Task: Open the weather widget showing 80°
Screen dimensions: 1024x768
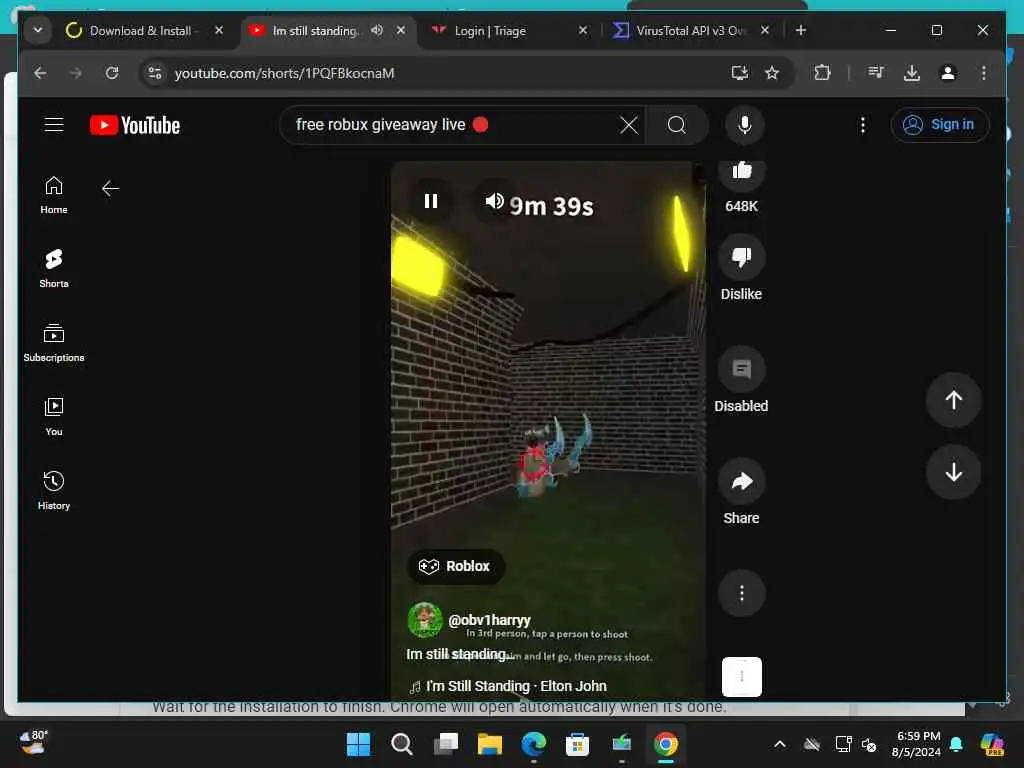Action: (x=34, y=743)
